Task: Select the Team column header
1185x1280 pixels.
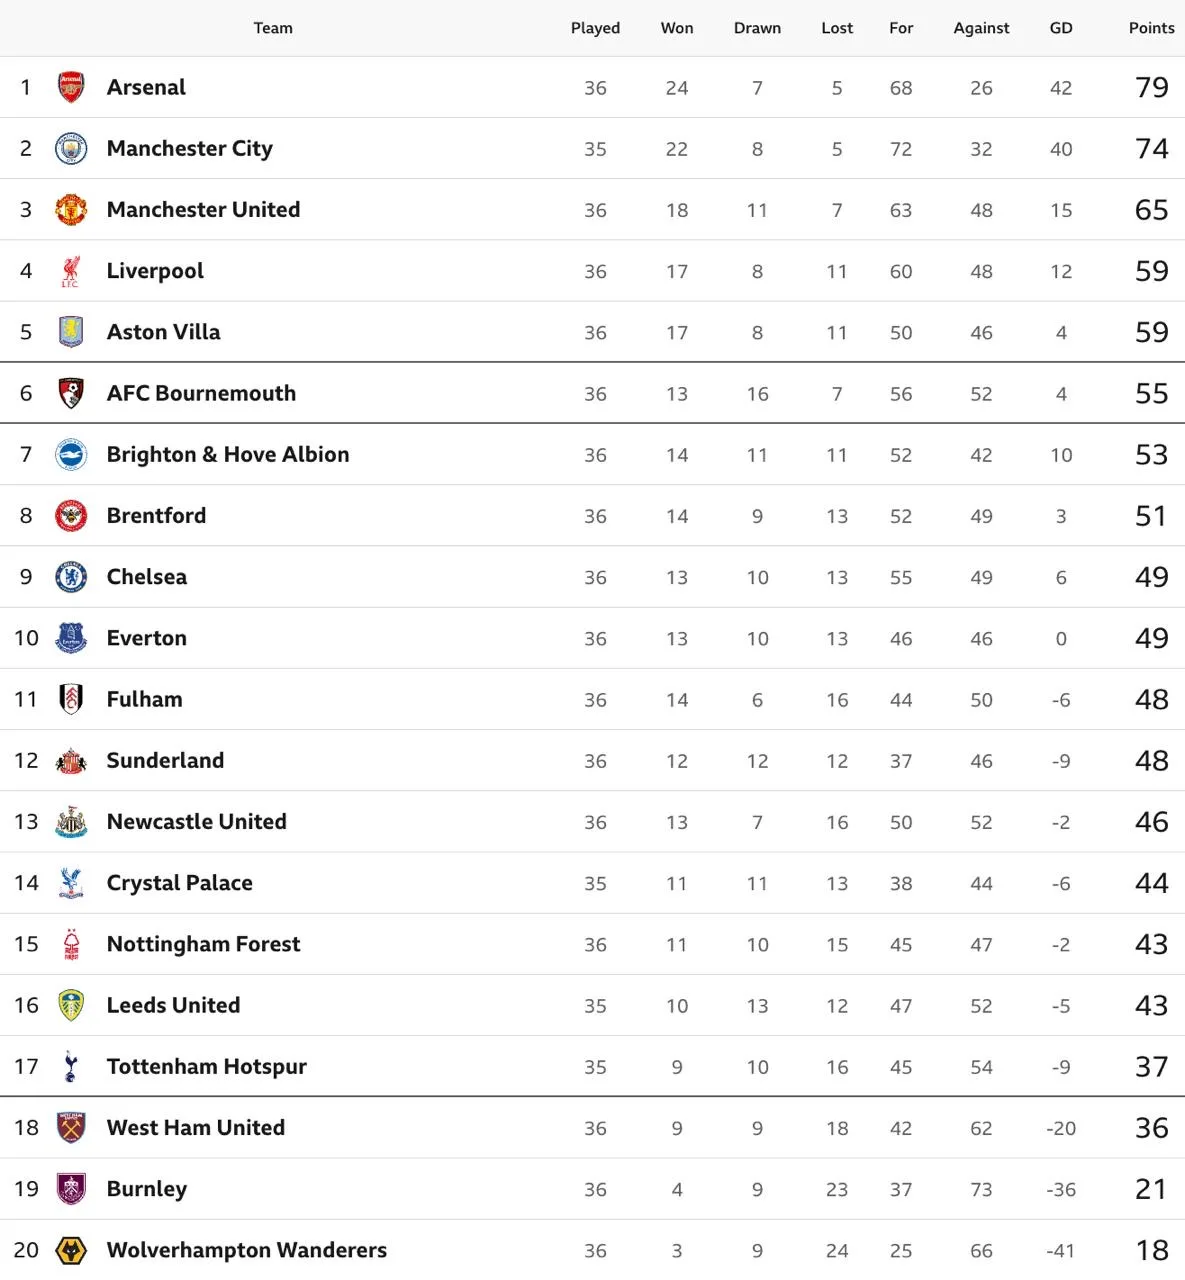Action: (x=273, y=28)
